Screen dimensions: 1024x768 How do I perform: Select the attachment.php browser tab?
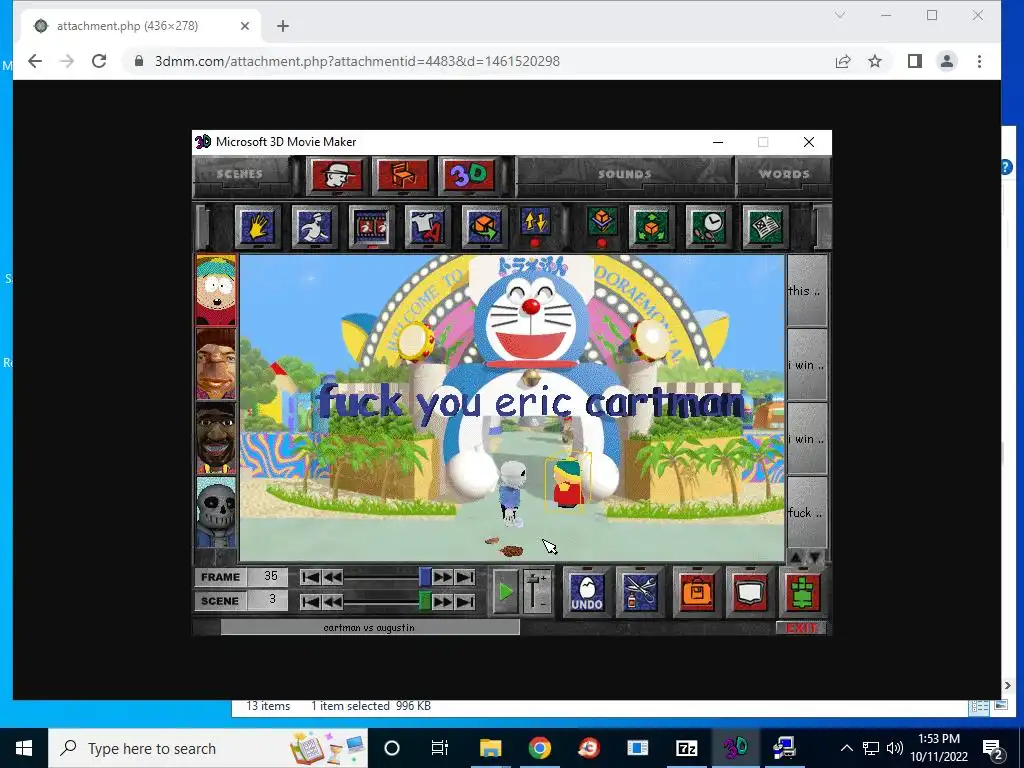click(x=143, y=26)
